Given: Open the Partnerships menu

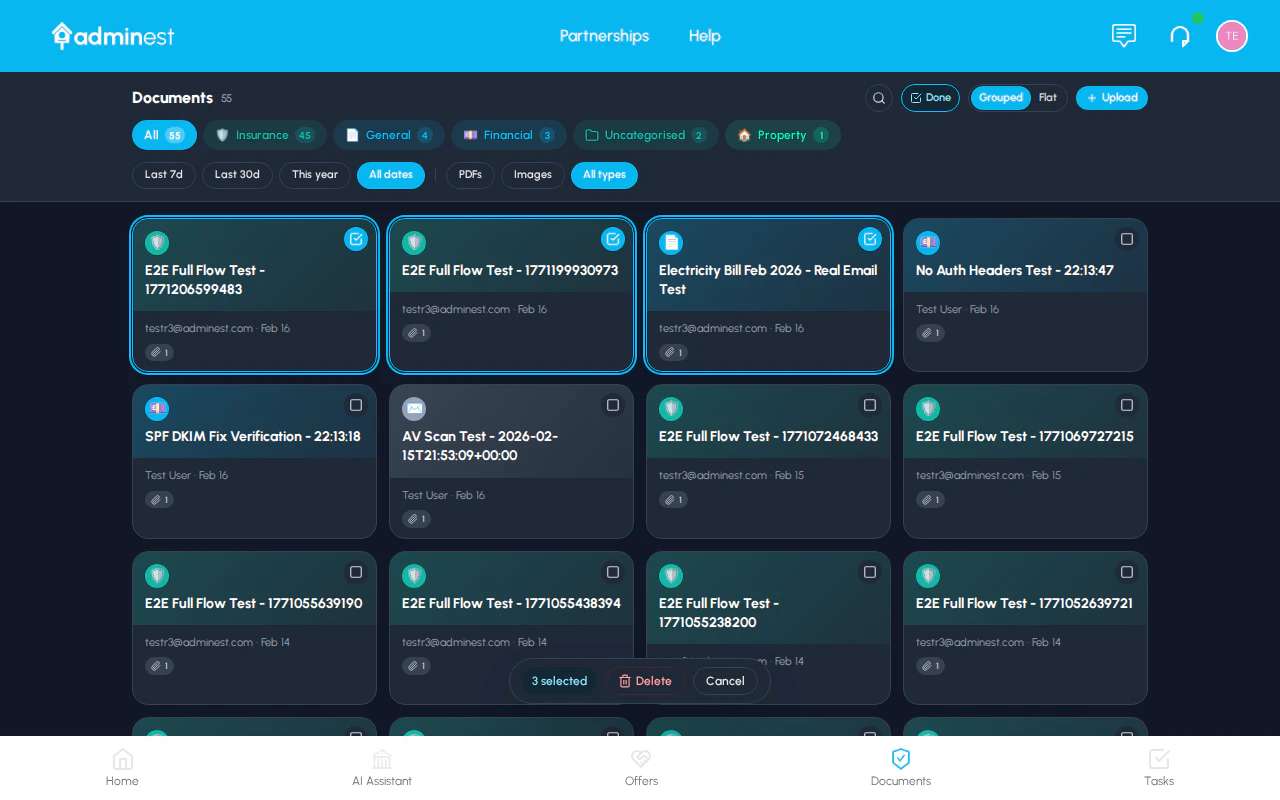Looking at the screenshot, I should click(x=604, y=36).
